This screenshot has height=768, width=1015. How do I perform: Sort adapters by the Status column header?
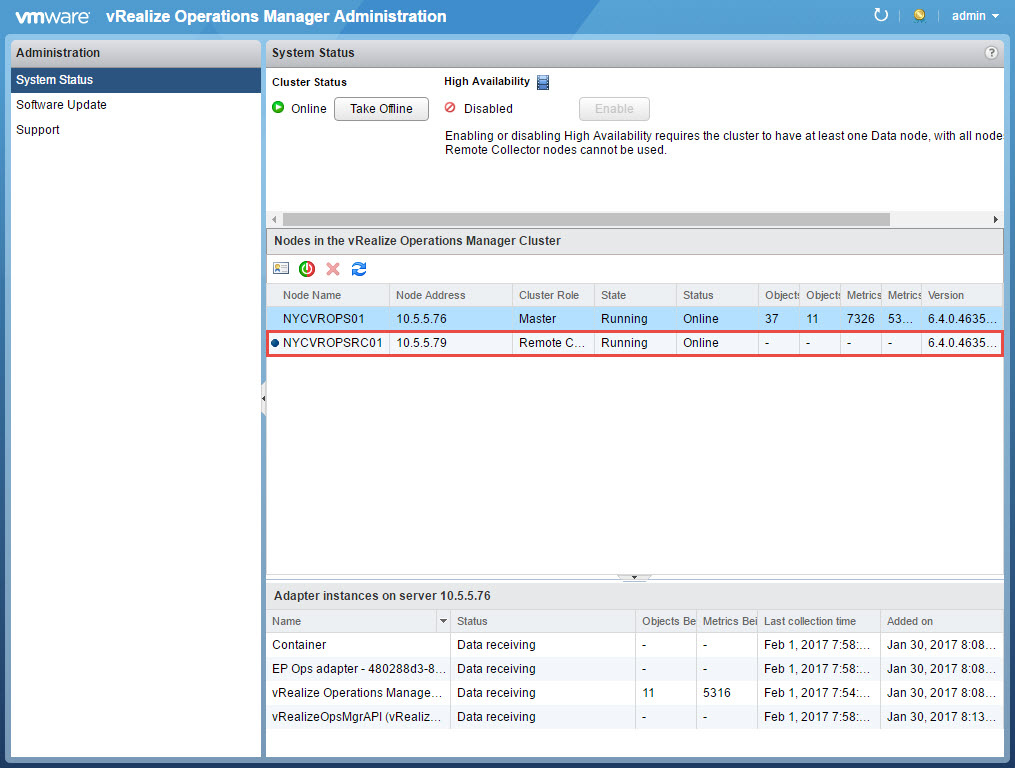pyautogui.click(x=542, y=621)
